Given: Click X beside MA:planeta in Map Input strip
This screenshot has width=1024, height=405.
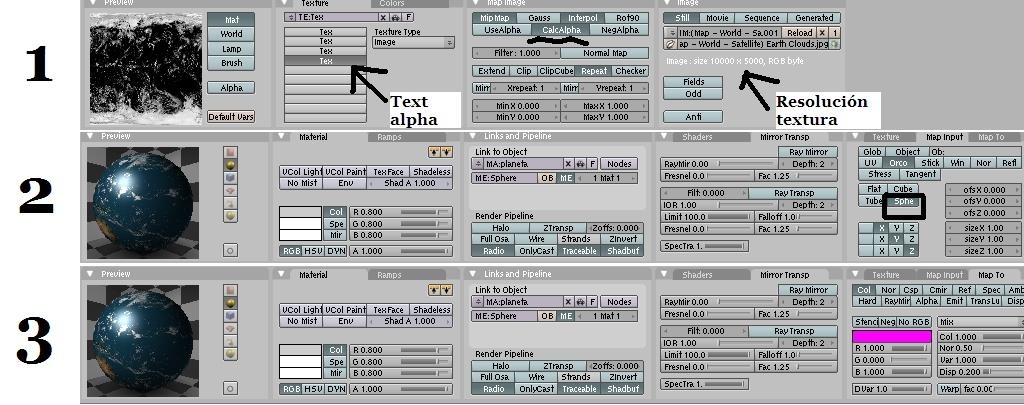Looking at the screenshot, I should [x=568, y=164].
